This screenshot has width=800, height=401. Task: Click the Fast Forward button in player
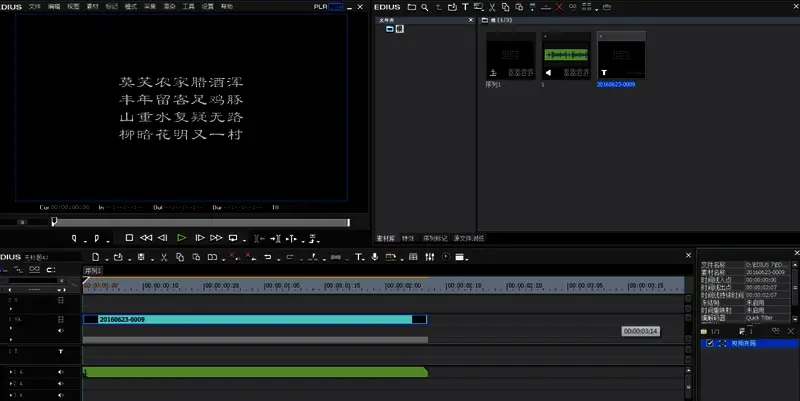[216, 238]
